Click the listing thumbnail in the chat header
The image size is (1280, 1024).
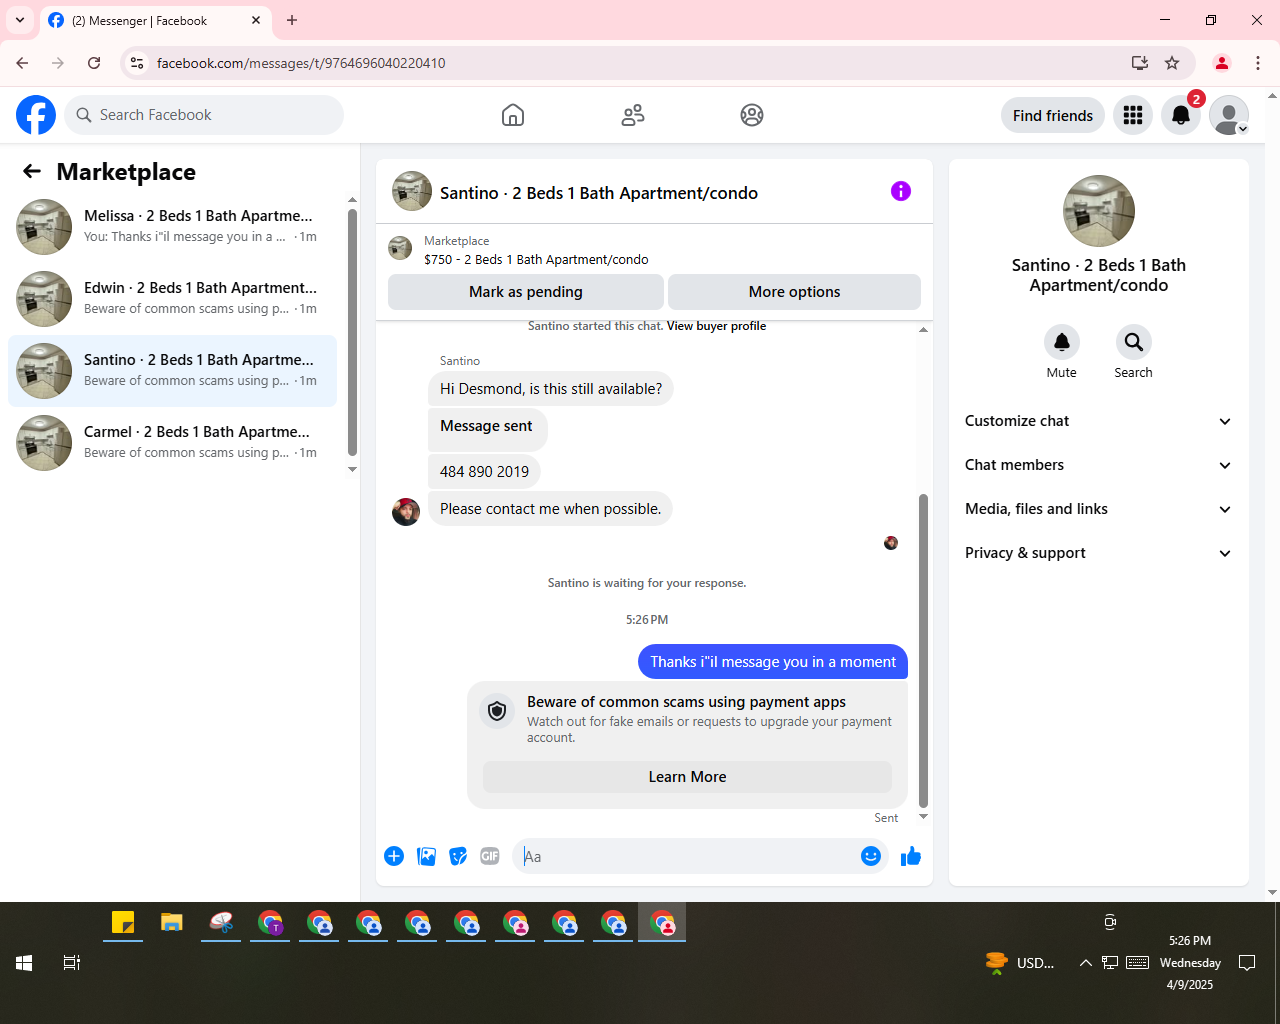coord(412,191)
